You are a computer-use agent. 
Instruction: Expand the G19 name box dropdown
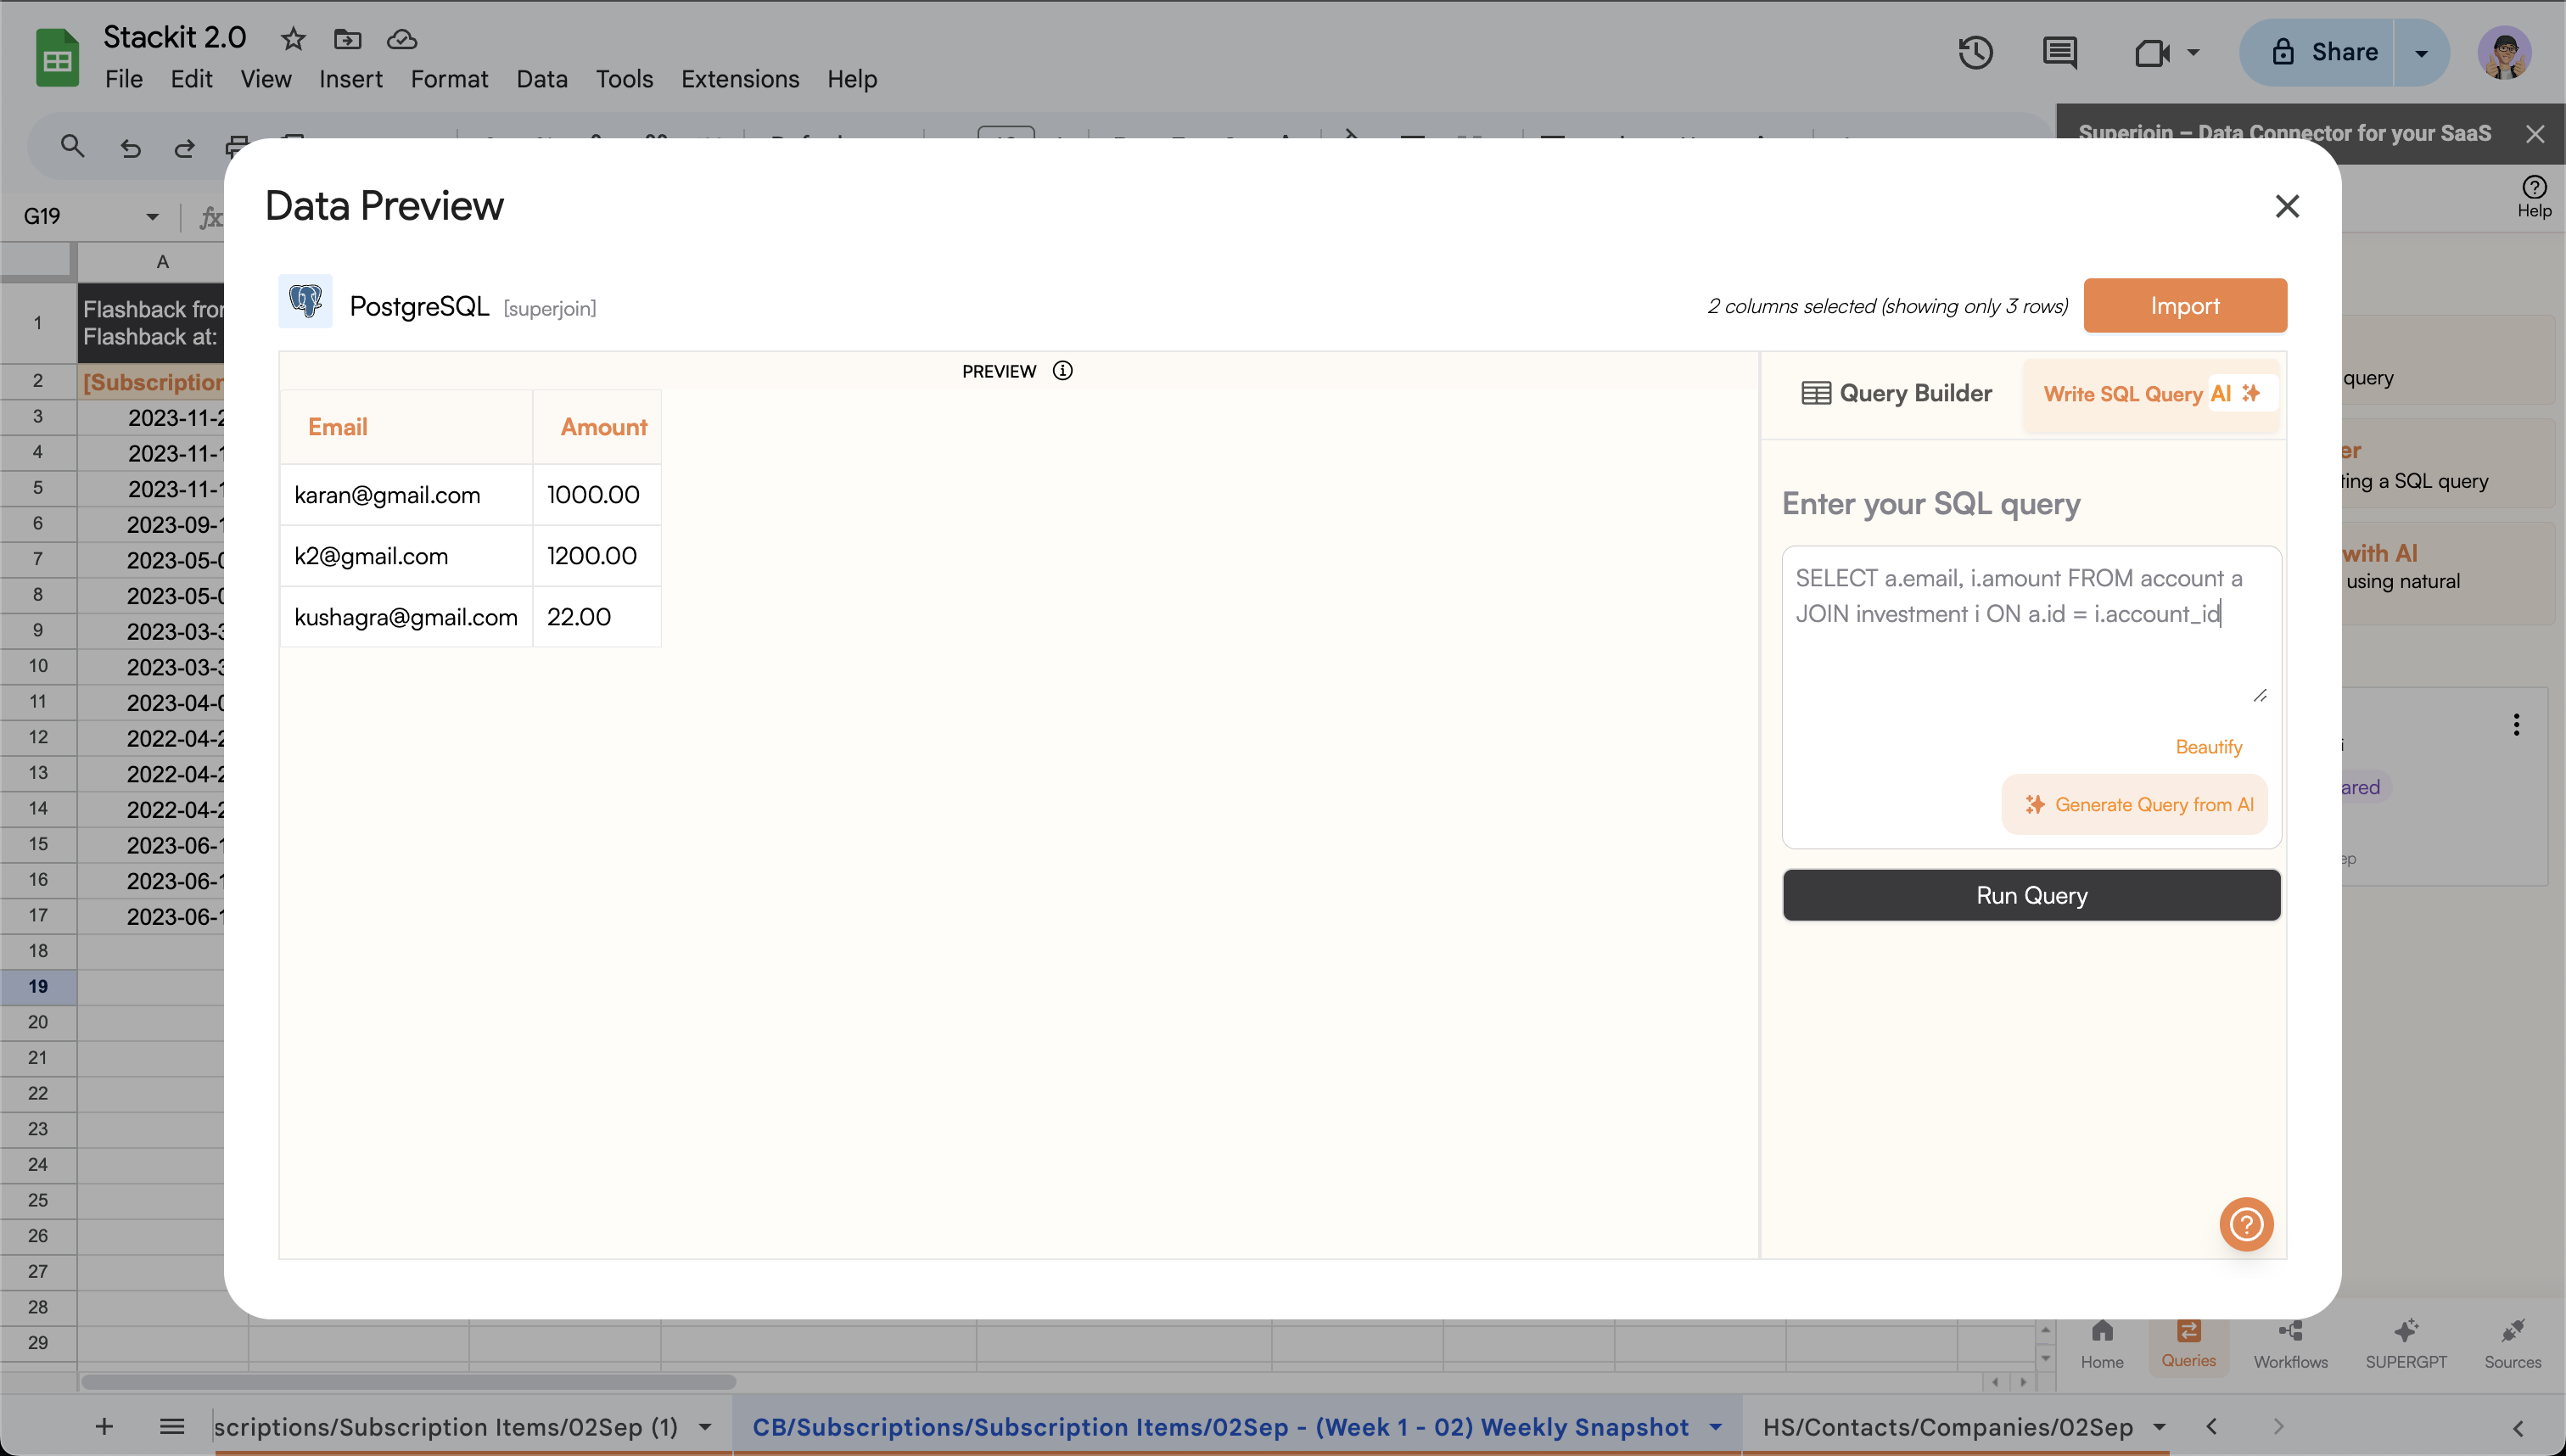pyautogui.click(x=152, y=216)
